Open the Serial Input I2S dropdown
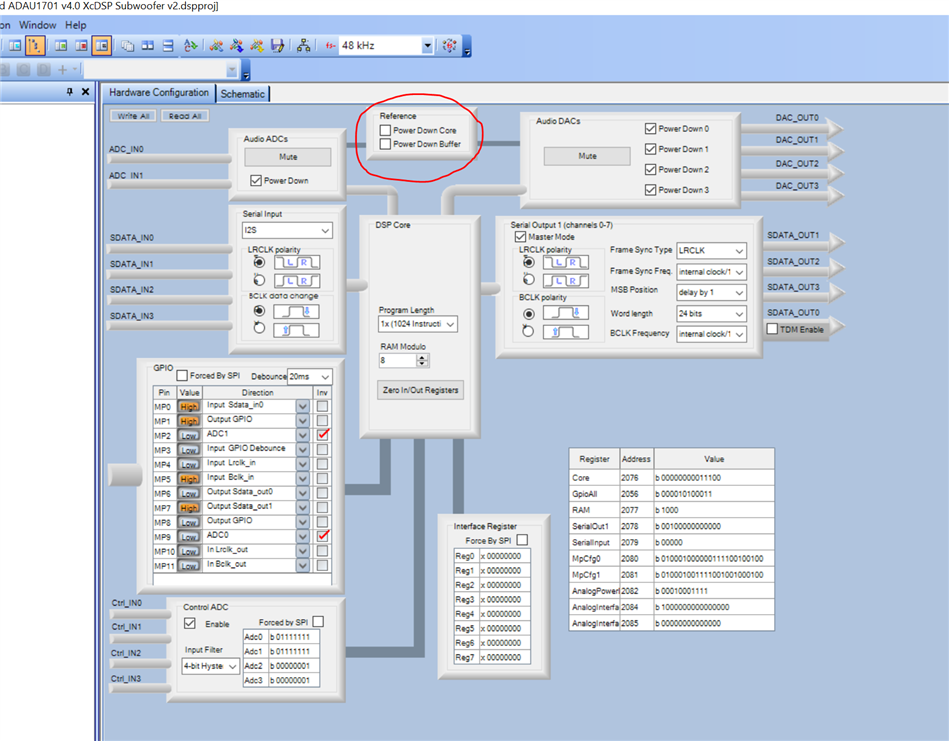 point(325,230)
